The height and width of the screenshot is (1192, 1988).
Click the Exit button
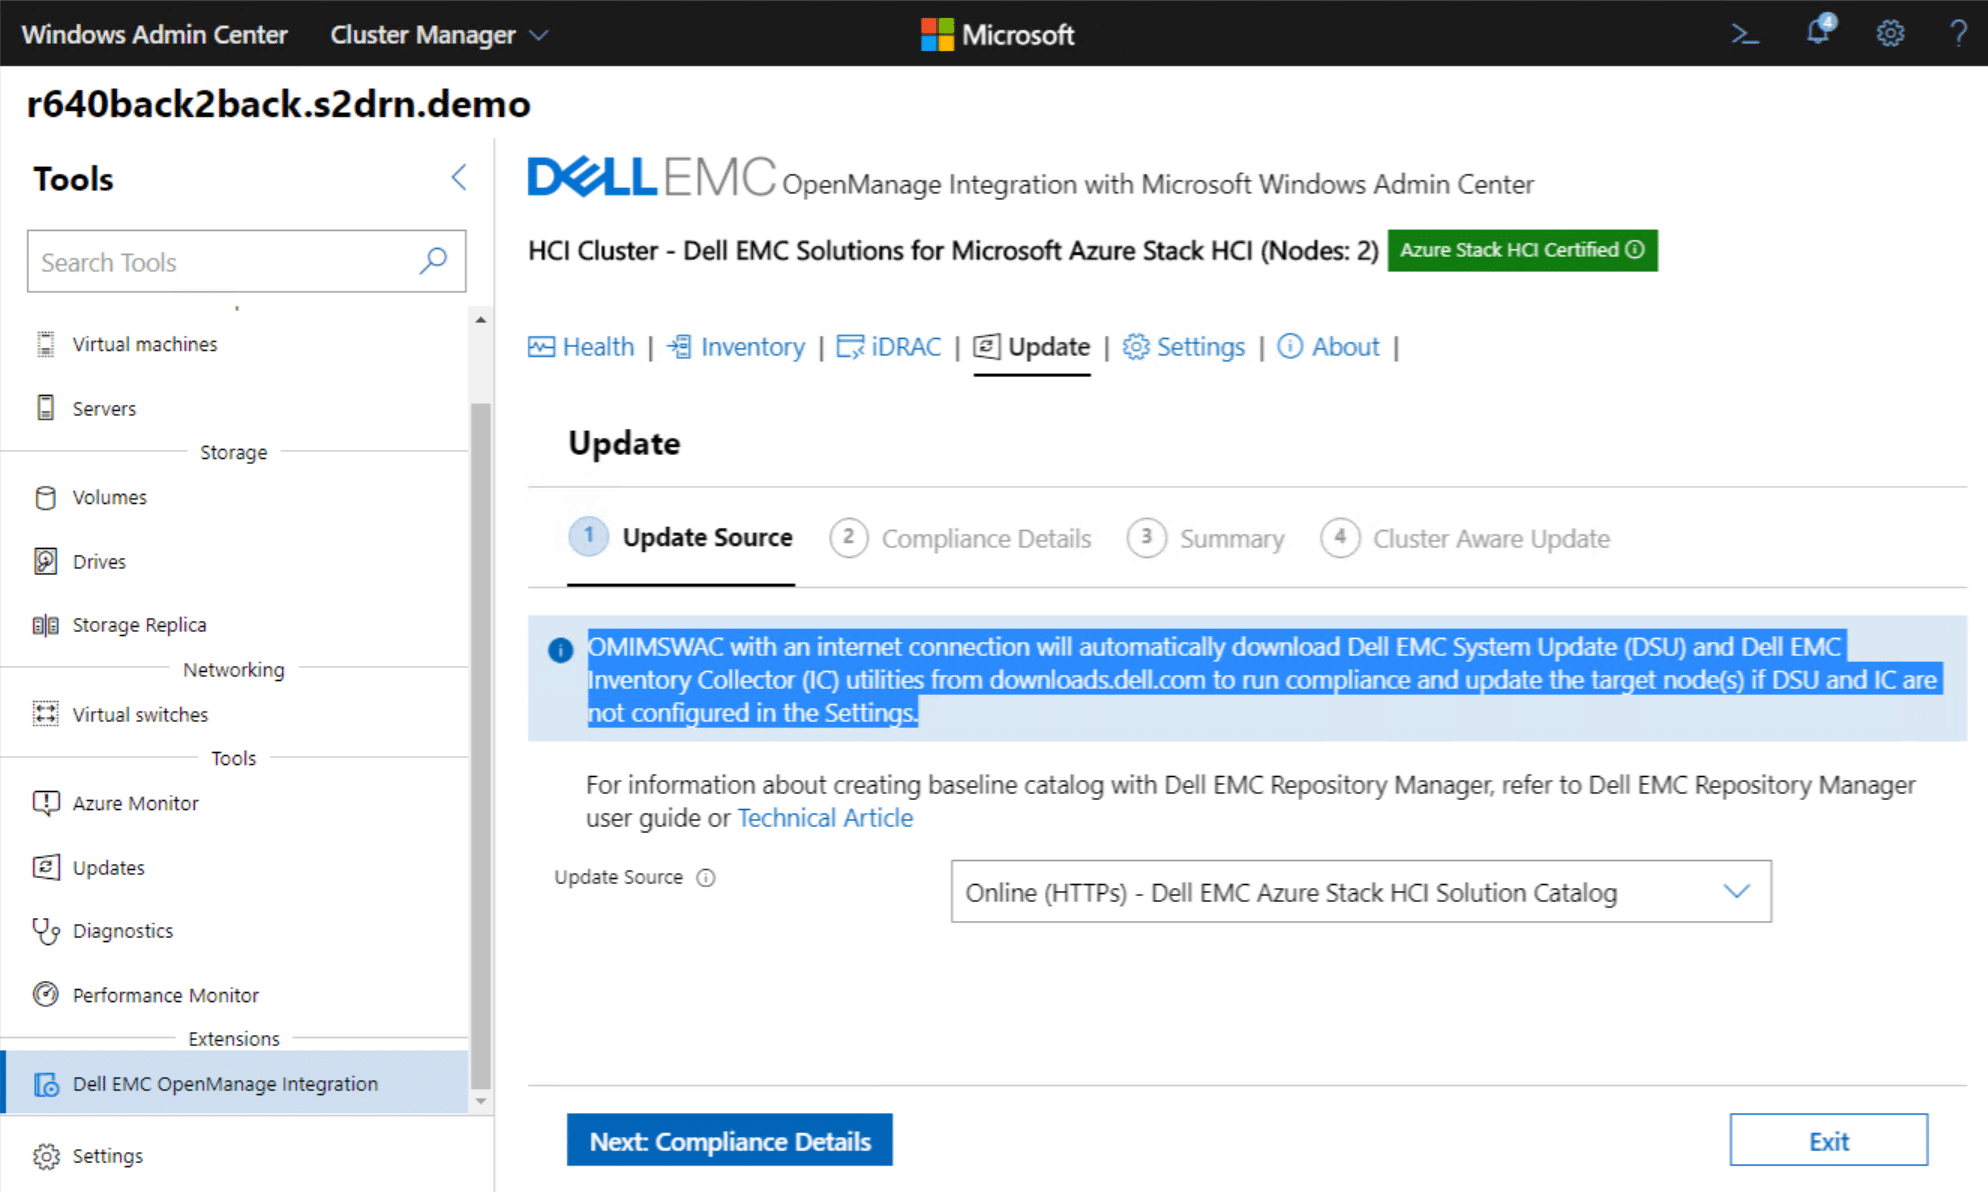pos(1829,1141)
